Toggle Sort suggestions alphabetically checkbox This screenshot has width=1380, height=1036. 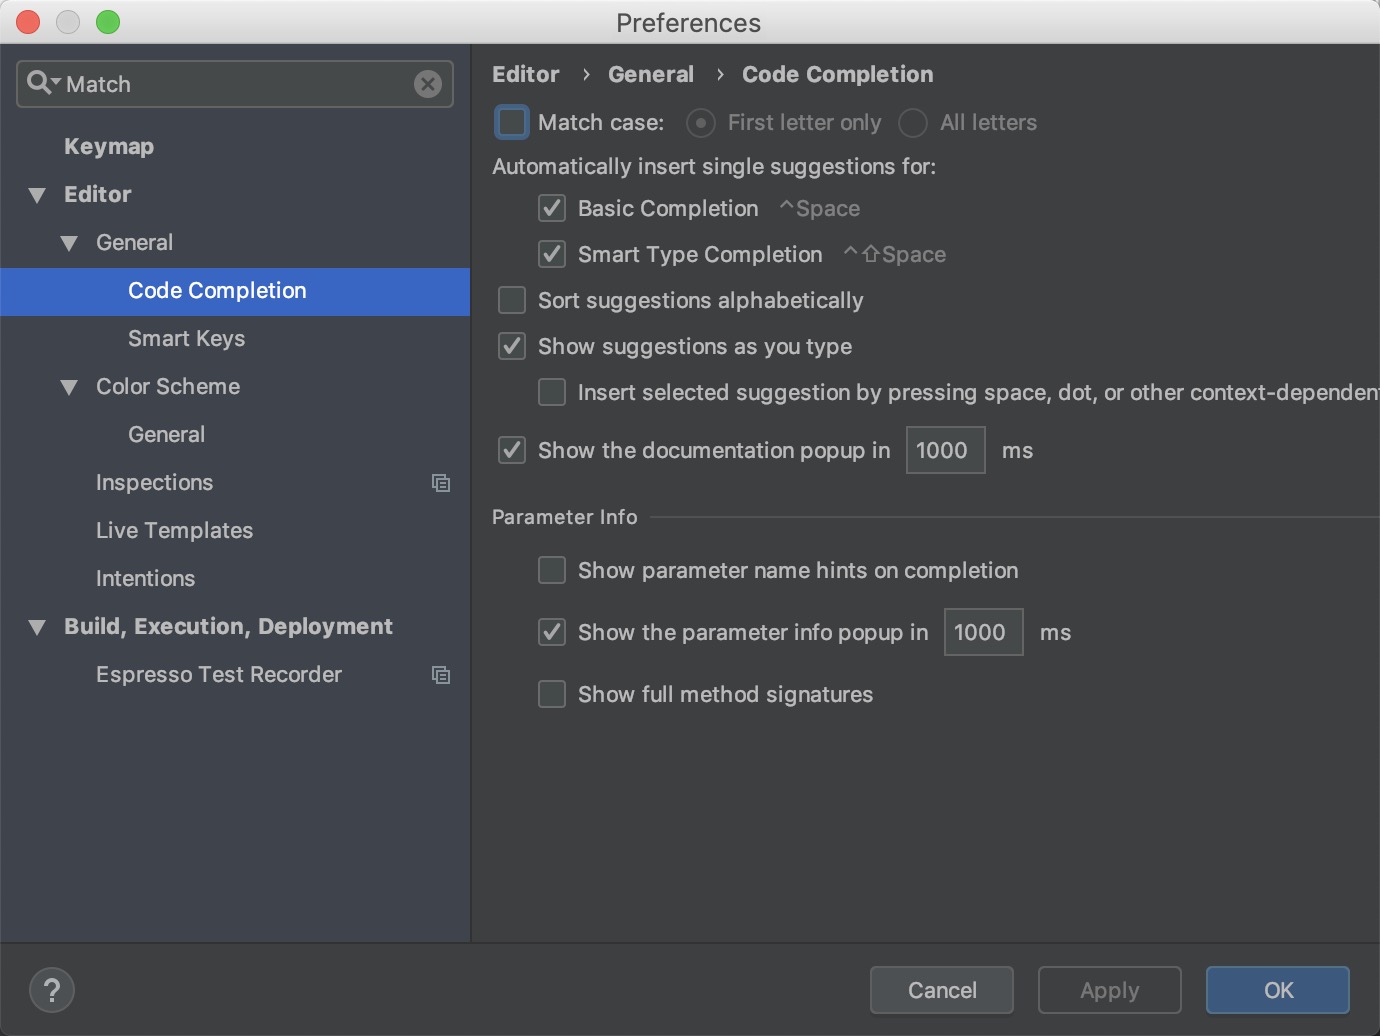(x=512, y=300)
